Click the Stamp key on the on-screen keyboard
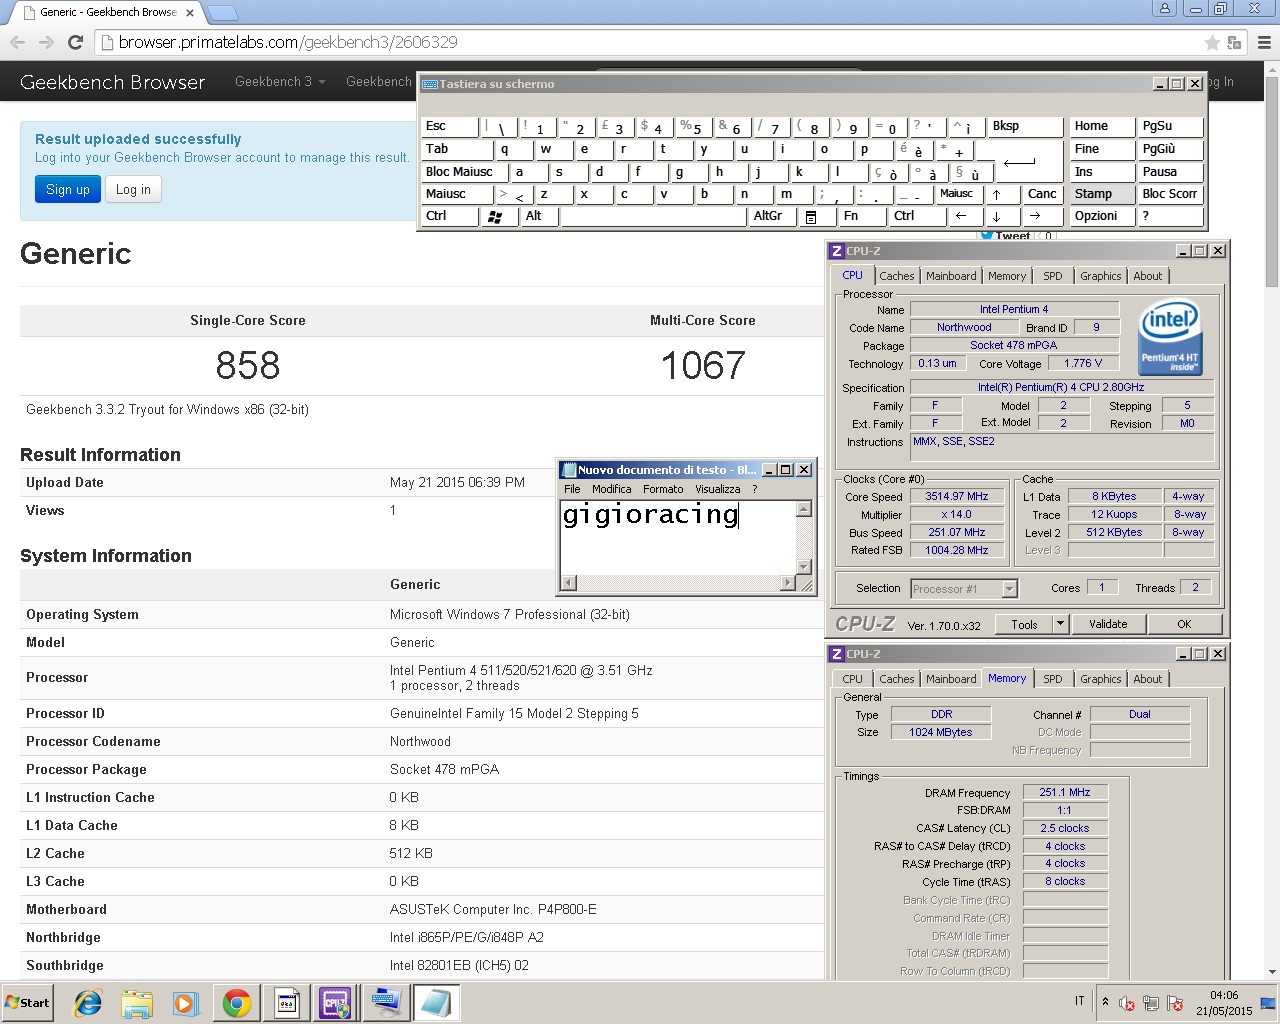Image resolution: width=1280 pixels, height=1024 pixels. tap(1101, 194)
